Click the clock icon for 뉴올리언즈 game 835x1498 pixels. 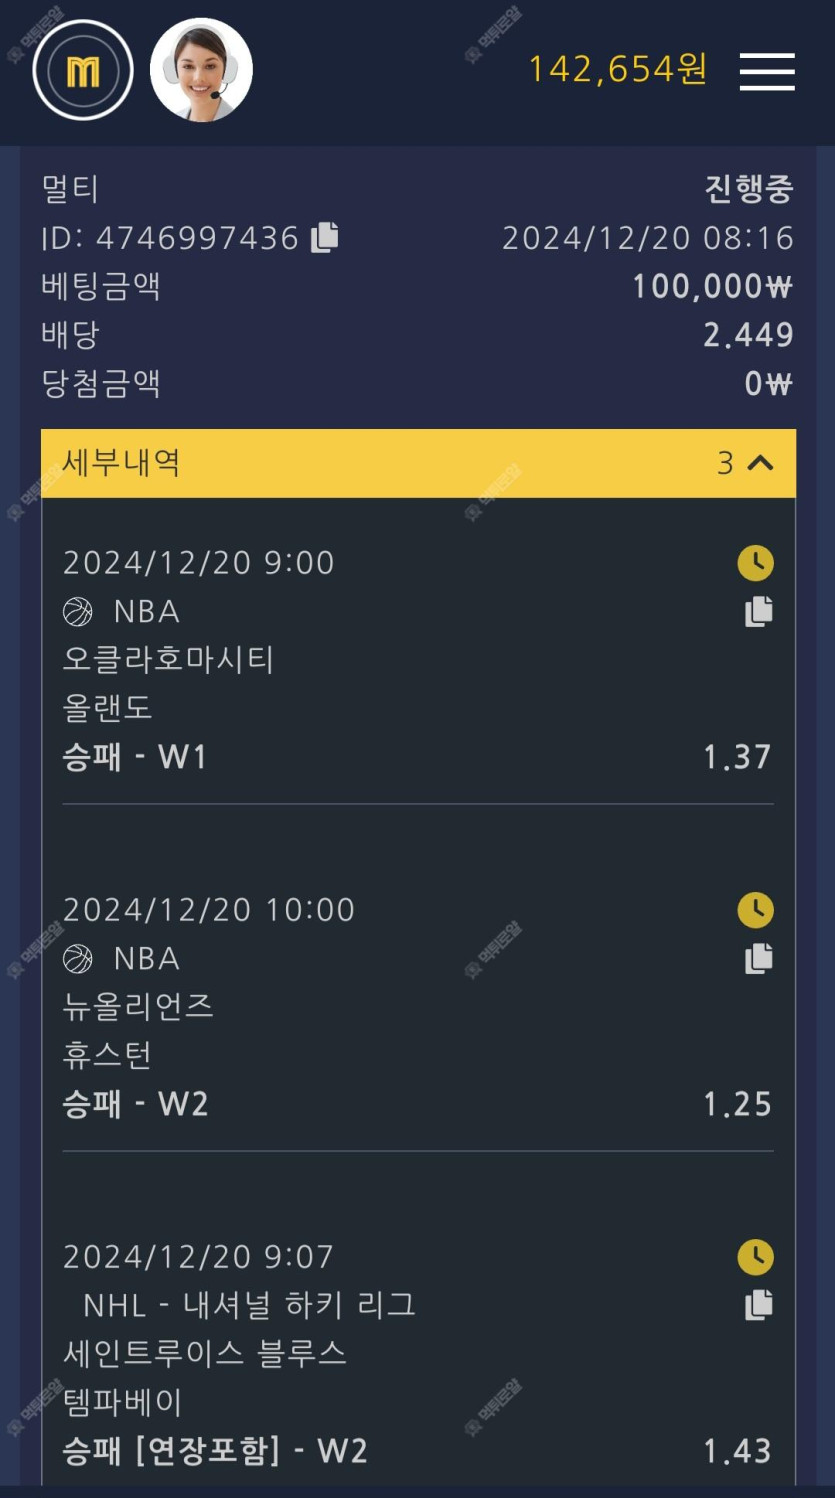click(x=755, y=910)
